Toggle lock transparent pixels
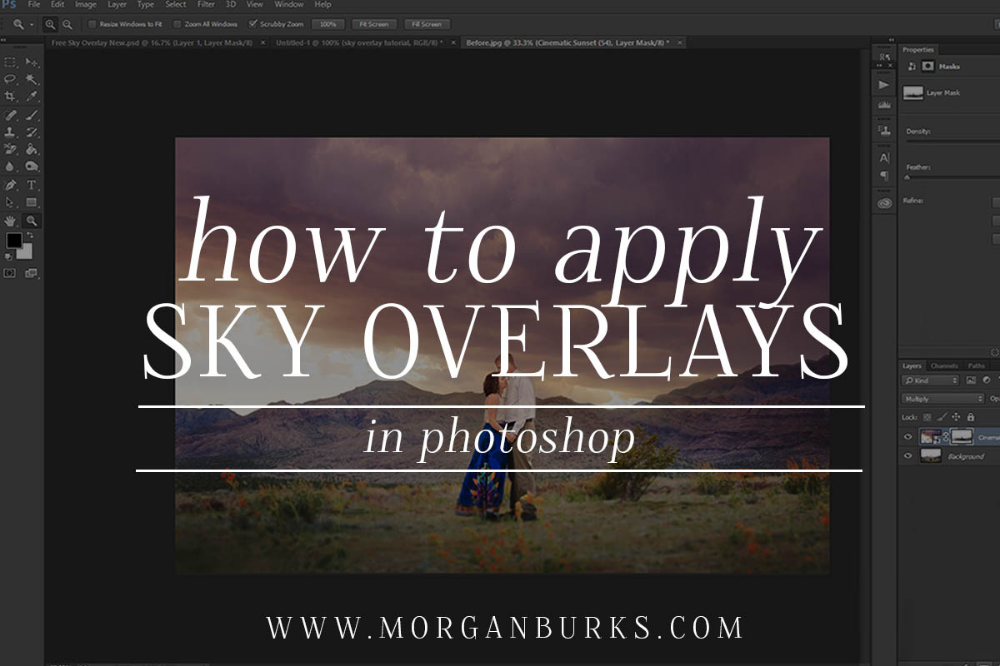1000x666 pixels. [x=927, y=417]
